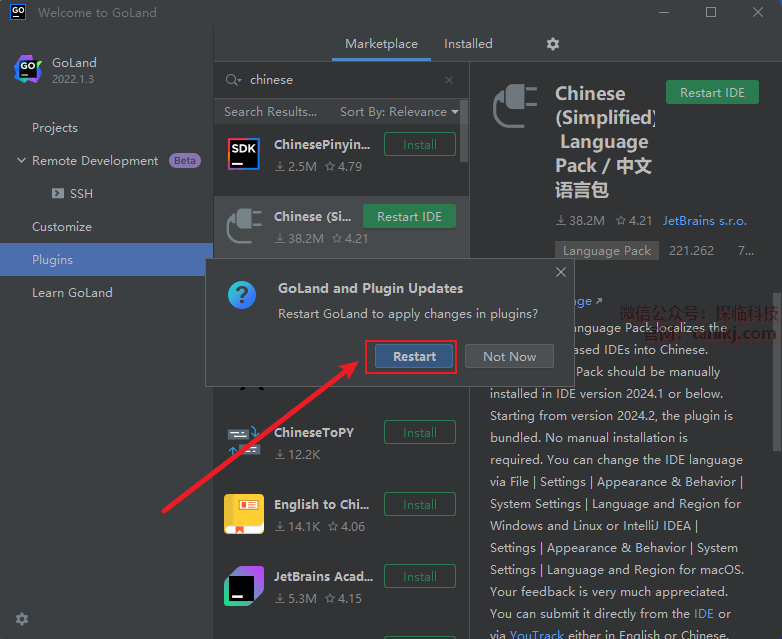Open Projects in the sidebar

point(55,128)
